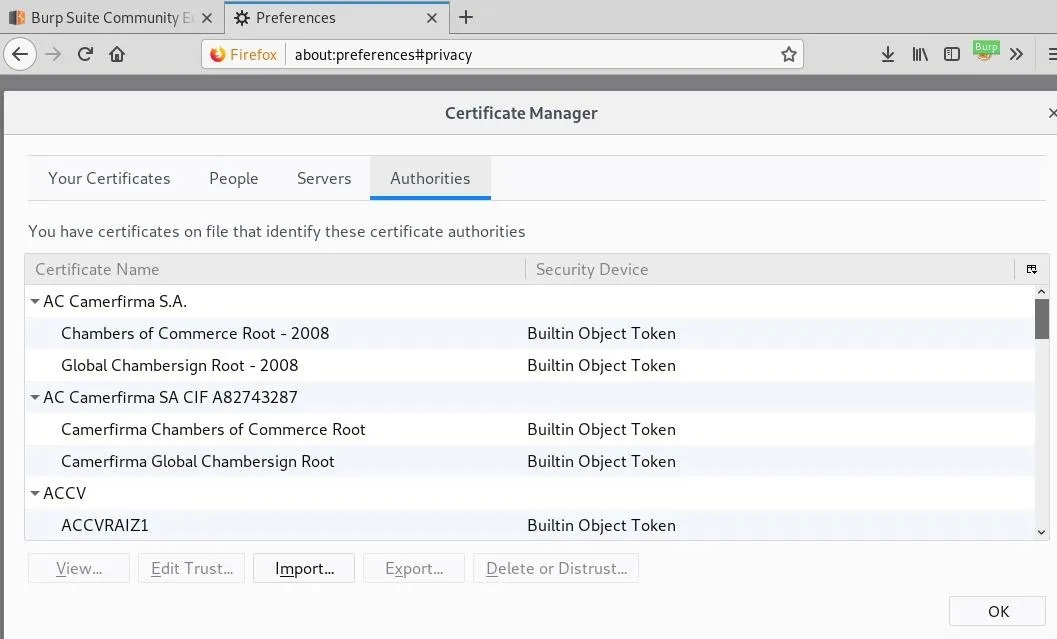This screenshot has height=639, width=1057.
Task: Reload the current page
Action: tap(85, 54)
